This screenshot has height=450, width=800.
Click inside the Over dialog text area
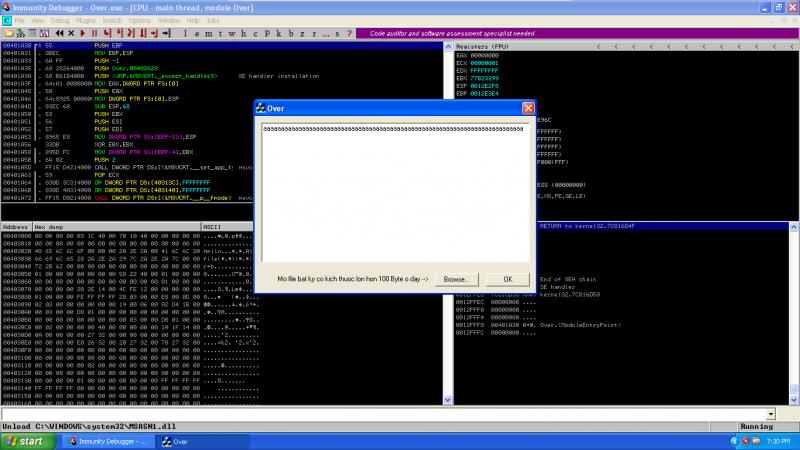(395, 193)
